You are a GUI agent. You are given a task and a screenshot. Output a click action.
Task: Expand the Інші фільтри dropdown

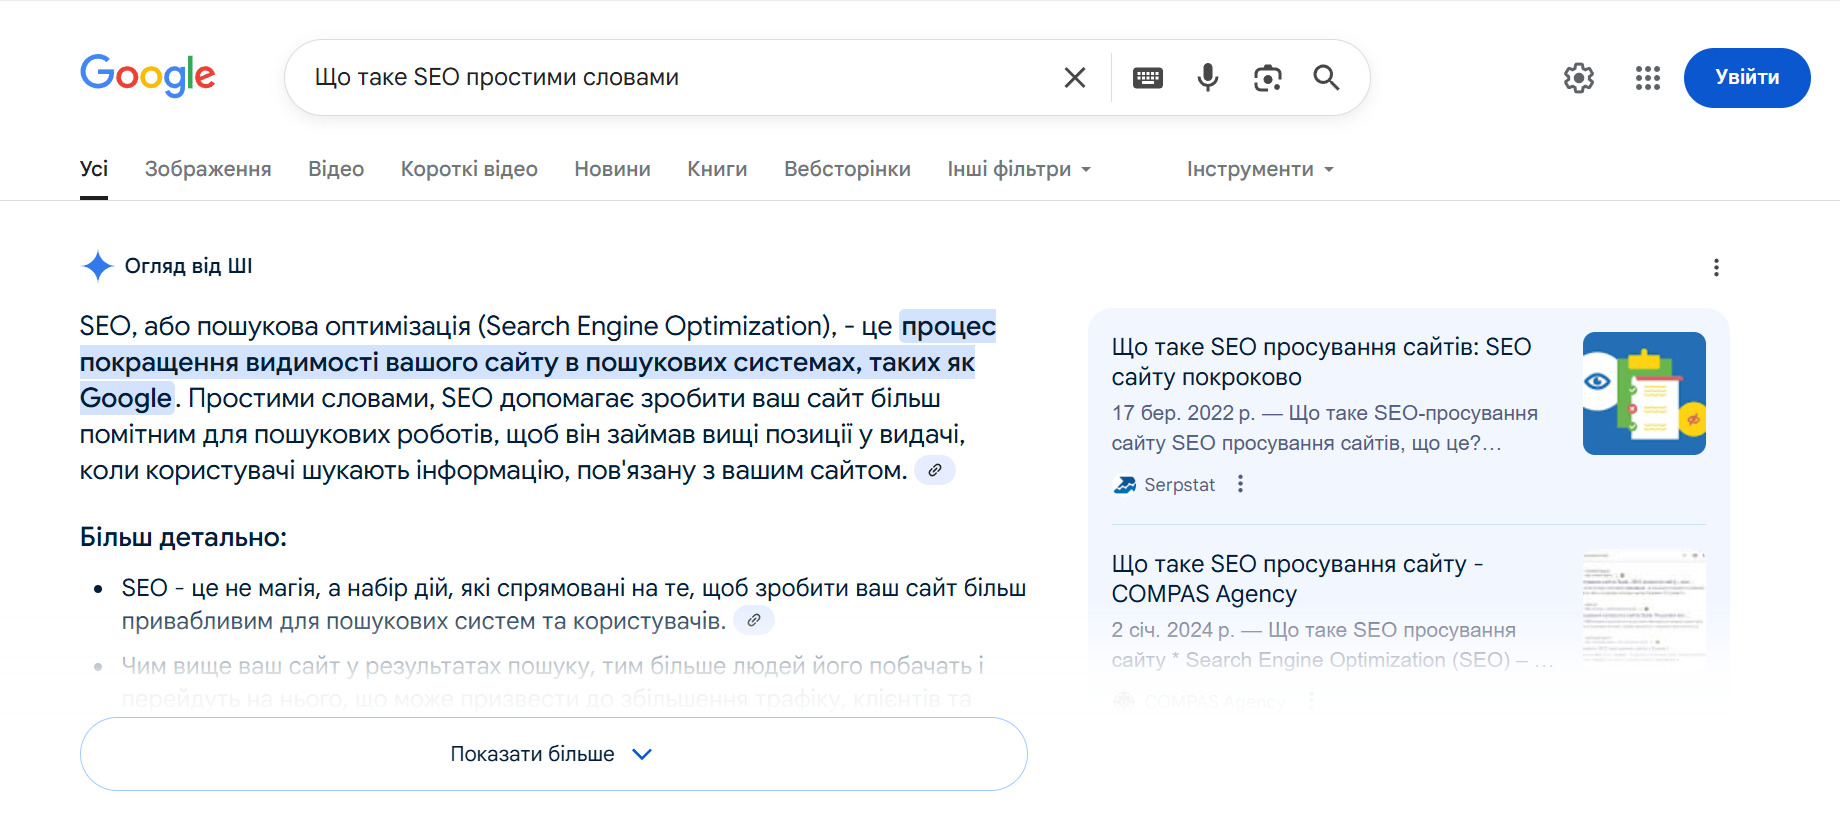click(x=1019, y=169)
